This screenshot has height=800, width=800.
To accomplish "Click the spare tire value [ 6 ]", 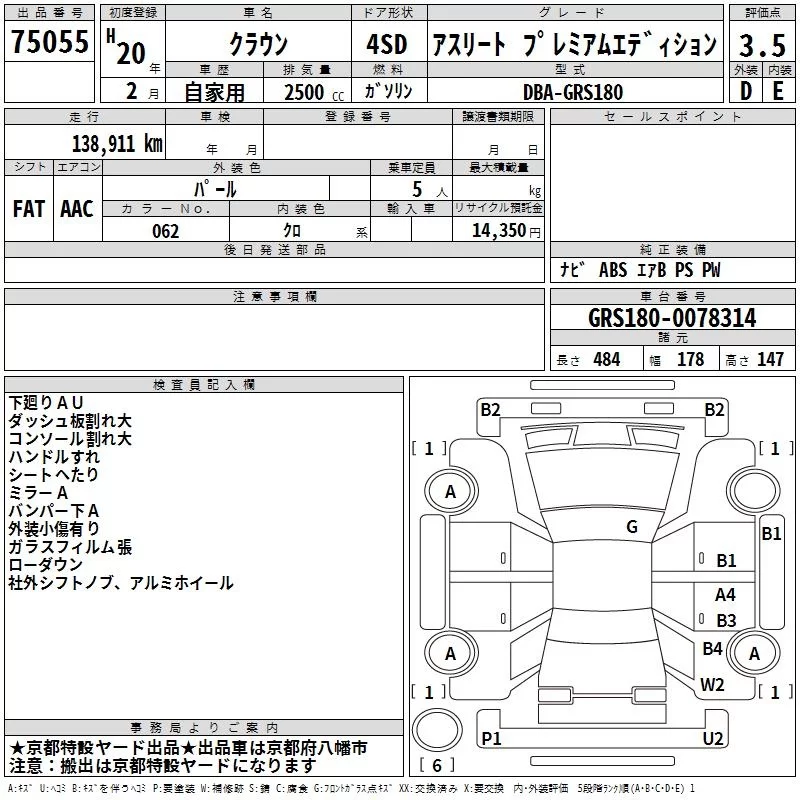I will 437,765.
